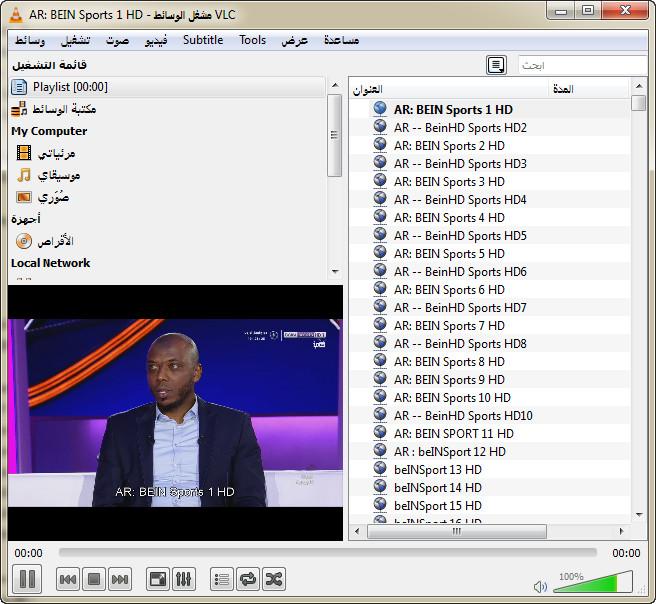This screenshot has width=656, height=604.
Task: Click elapsed time label at left
Action: (x=28, y=553)
